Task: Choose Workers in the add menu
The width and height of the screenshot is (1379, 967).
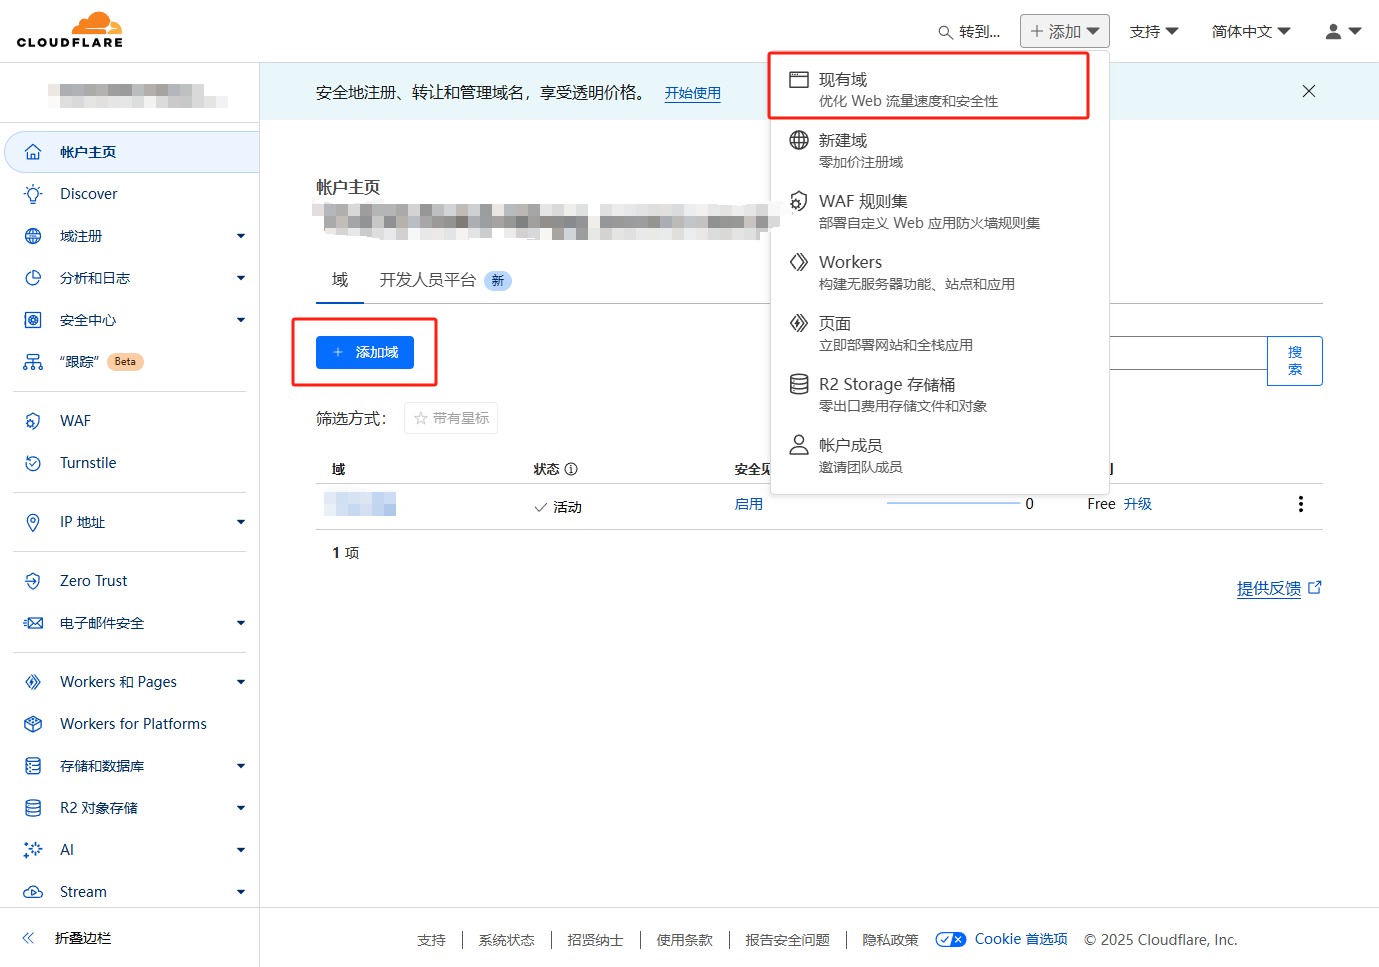Action: (x=939, y=272)
